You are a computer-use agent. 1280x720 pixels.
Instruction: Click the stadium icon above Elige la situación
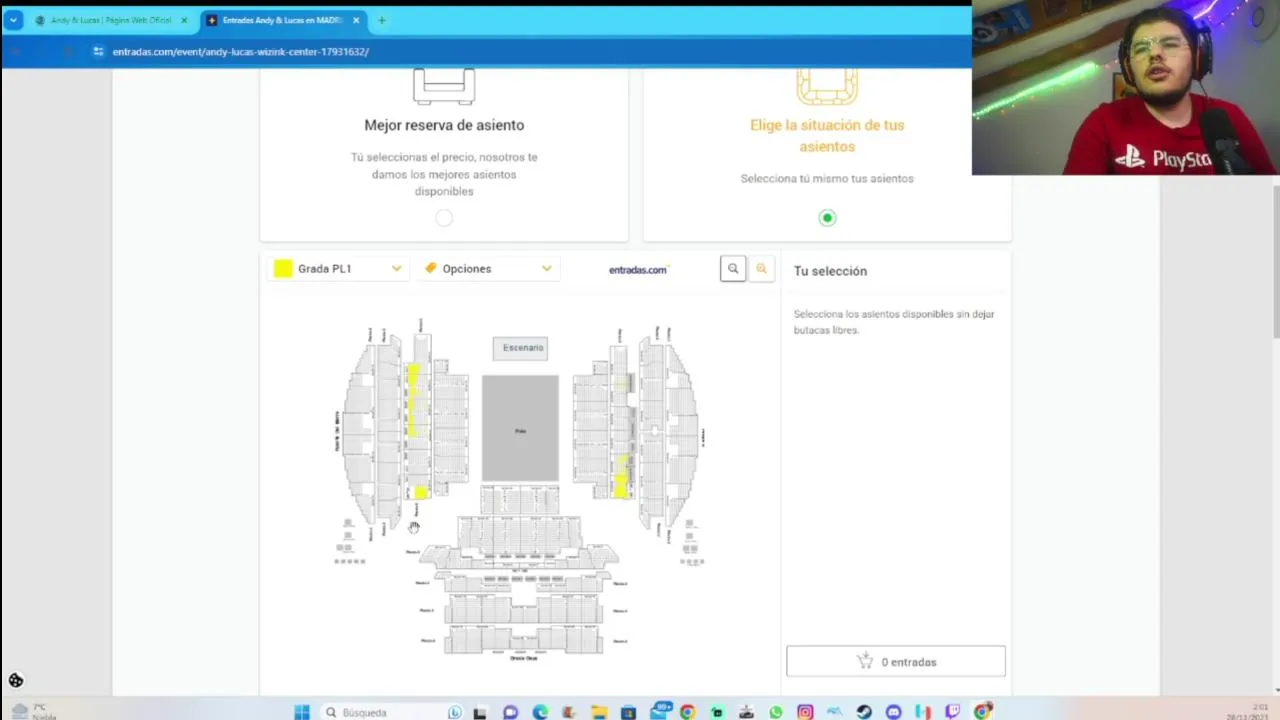[x=827, y=87]
